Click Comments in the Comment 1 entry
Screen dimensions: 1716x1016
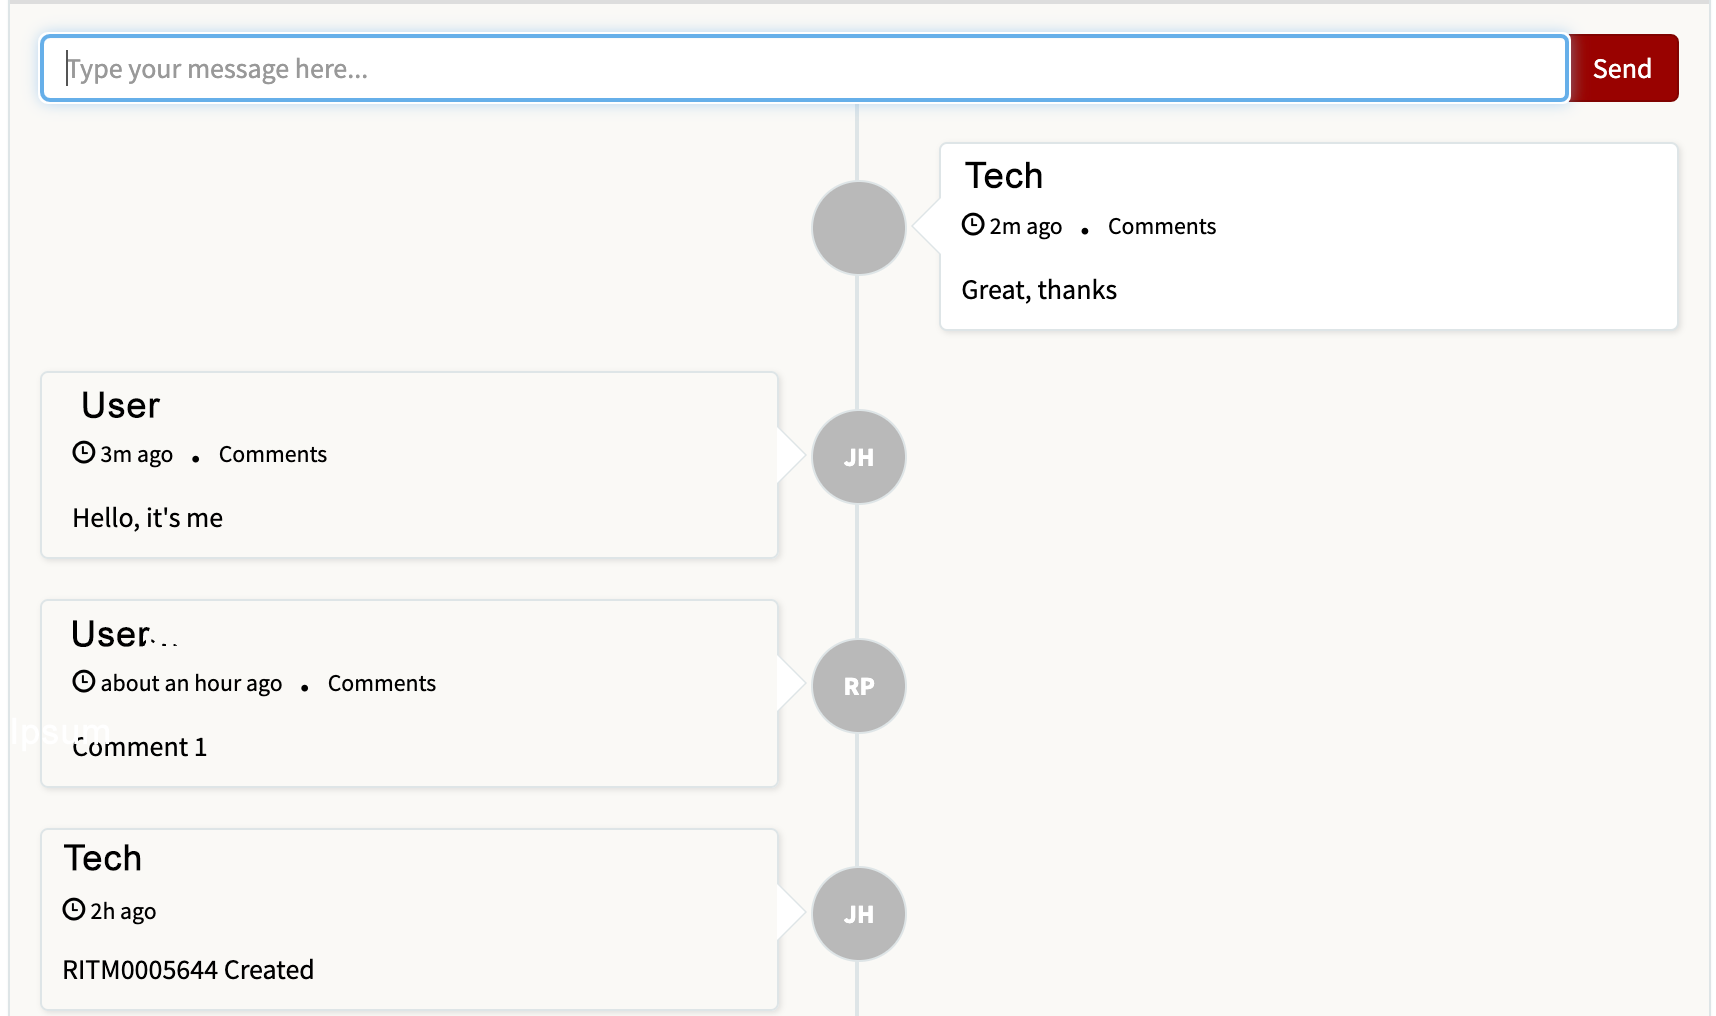(x=381, y=683)
